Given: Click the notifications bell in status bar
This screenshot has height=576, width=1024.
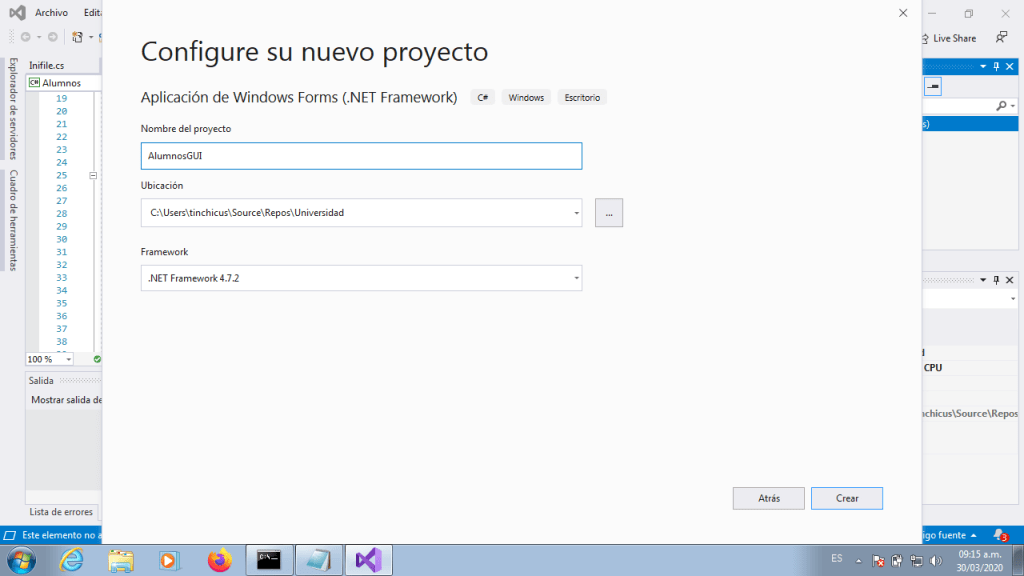Looking at the screenshot, I should coord(999,536).
